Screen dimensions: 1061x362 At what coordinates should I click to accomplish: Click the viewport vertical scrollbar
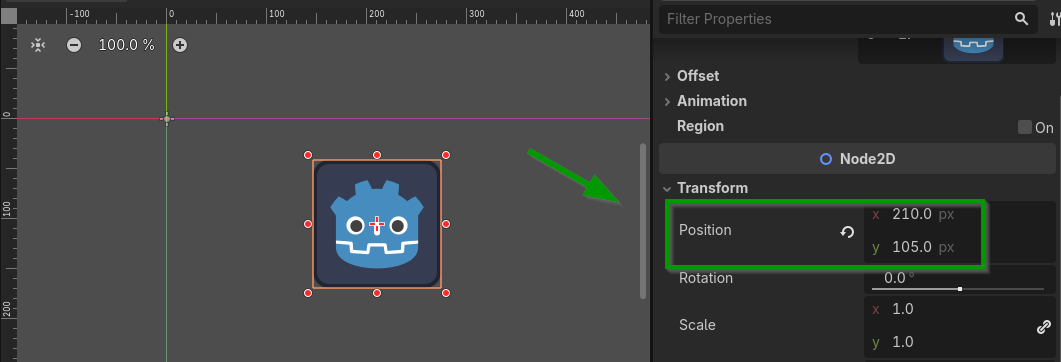643,221
